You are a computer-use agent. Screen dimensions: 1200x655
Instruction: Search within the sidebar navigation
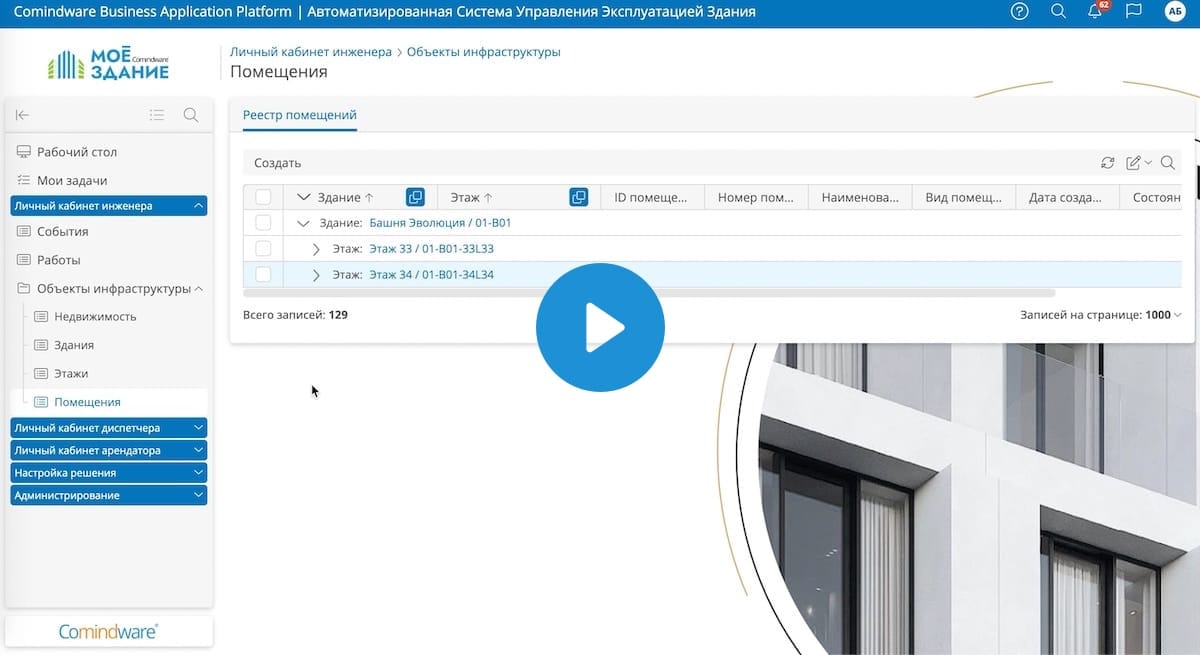pos(191,115)
